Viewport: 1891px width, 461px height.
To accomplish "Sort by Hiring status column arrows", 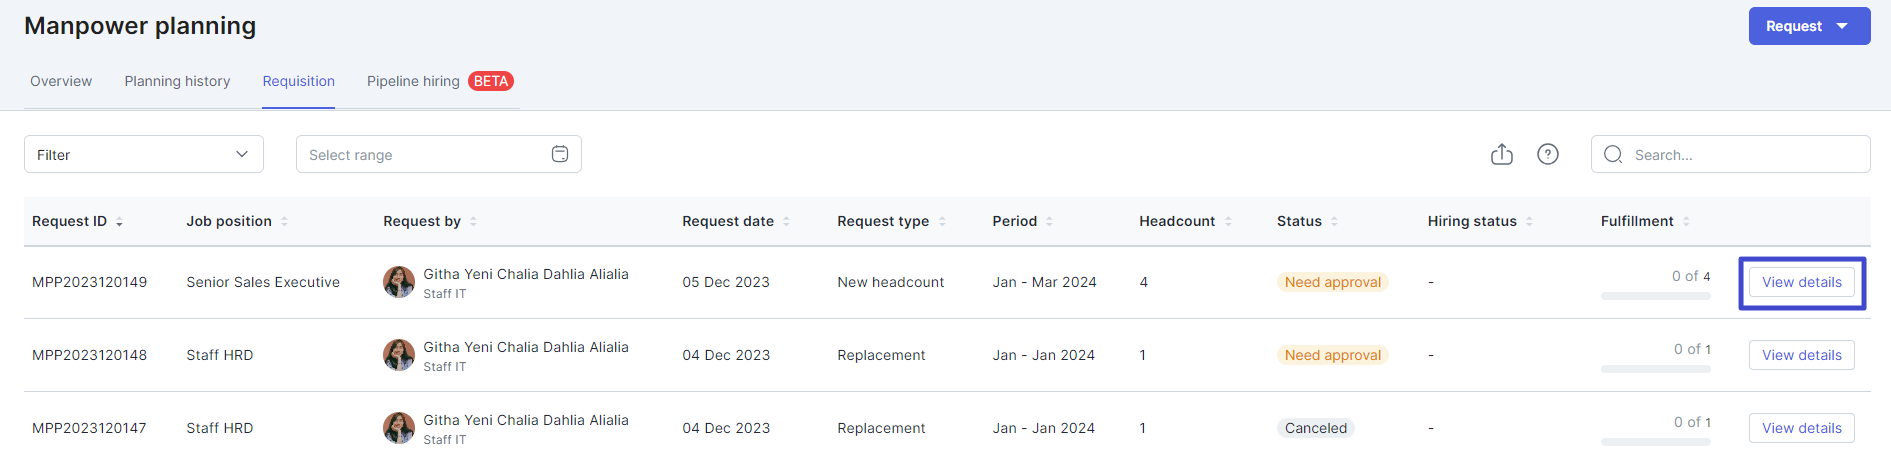I will tap(1529, 222).
